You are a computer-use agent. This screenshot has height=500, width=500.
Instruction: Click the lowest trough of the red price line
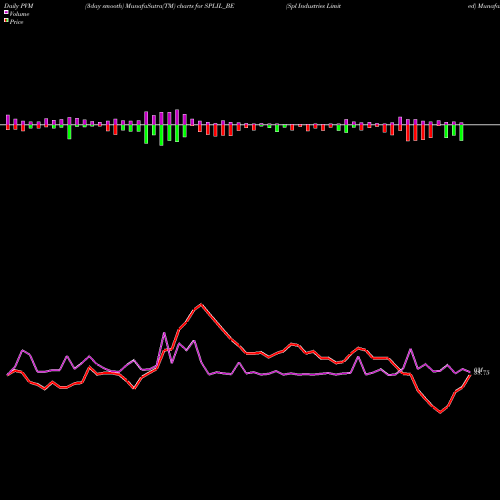click(440, 413)
